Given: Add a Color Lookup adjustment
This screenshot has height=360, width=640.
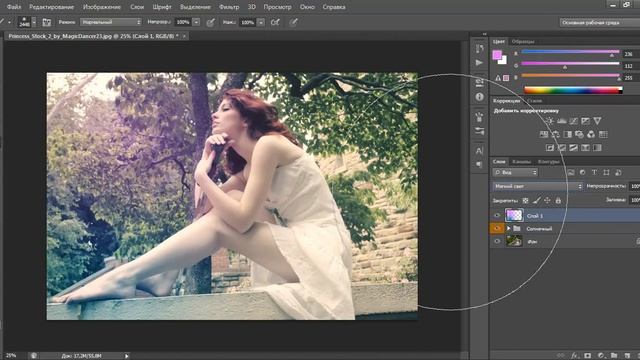Looking at the screenshot, I should [x=603, y=134].
